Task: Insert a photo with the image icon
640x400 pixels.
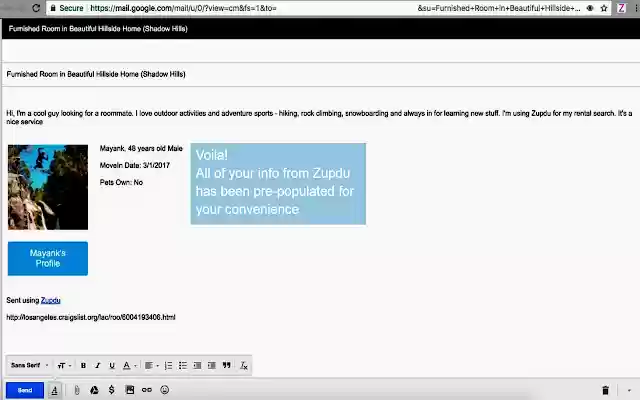Action: tap(130, 390)
